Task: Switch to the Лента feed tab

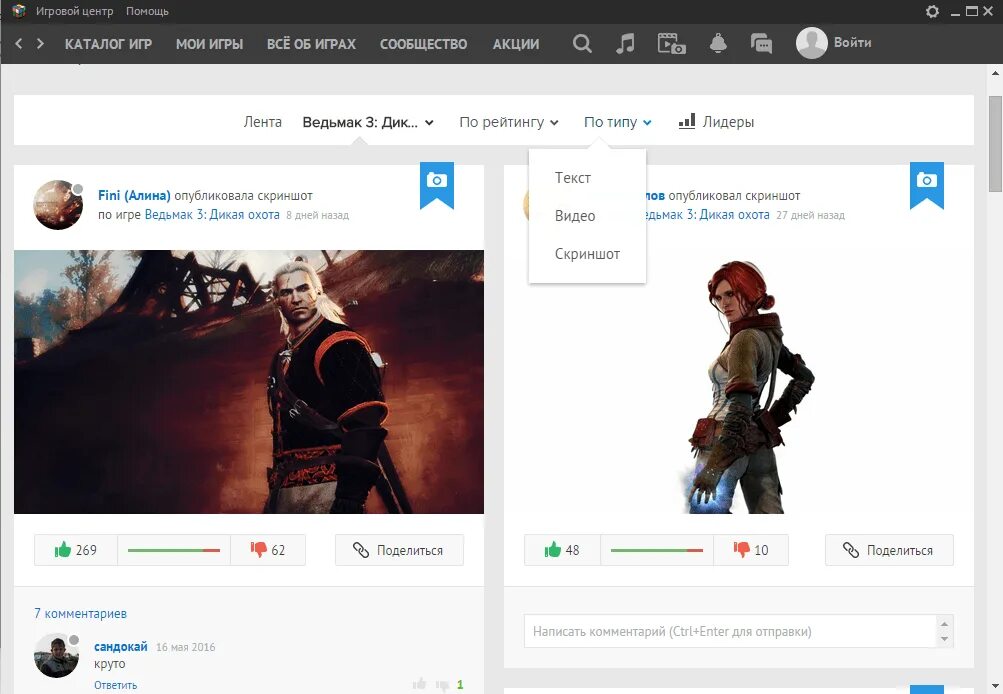Action: (x=262, y=122)
